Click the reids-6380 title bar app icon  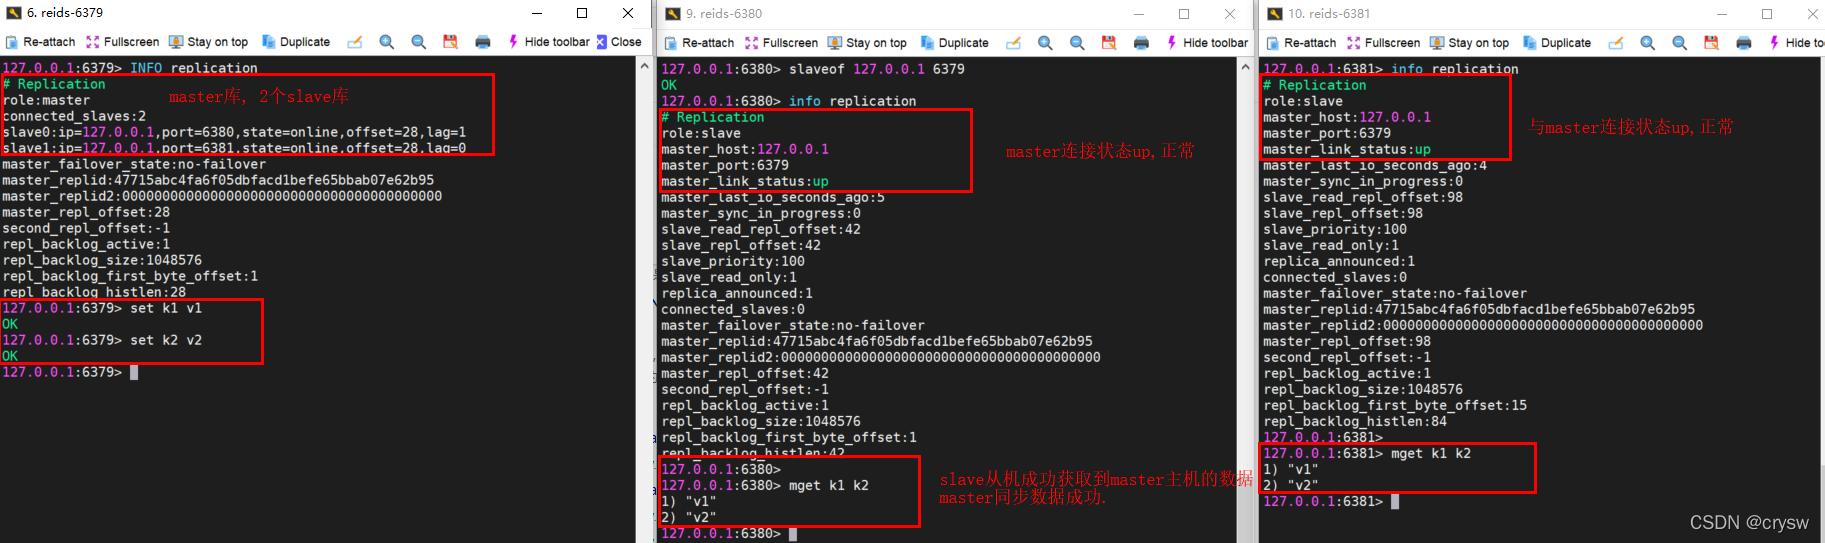pos(673,14)
